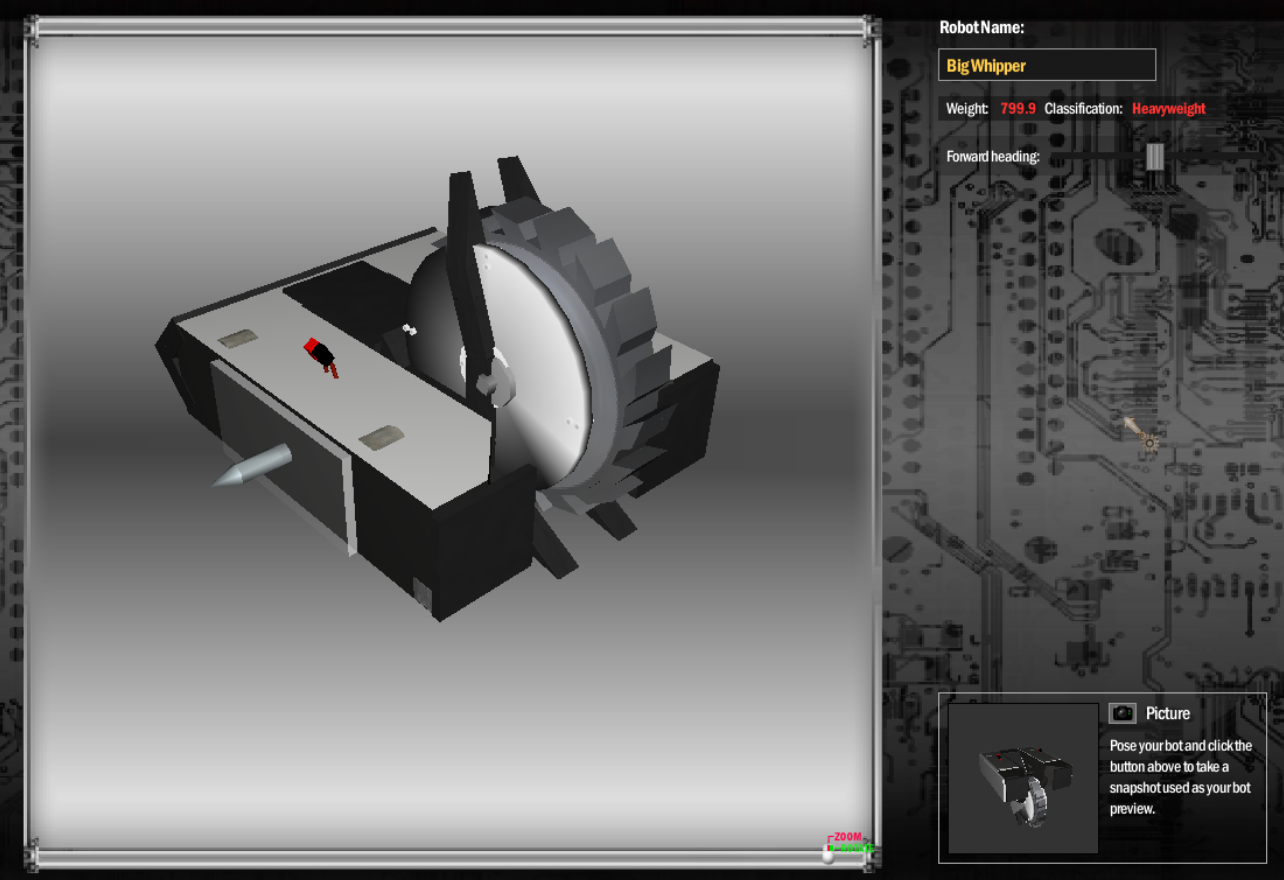Click the right end of the heading slider track

pos(1258,157)
